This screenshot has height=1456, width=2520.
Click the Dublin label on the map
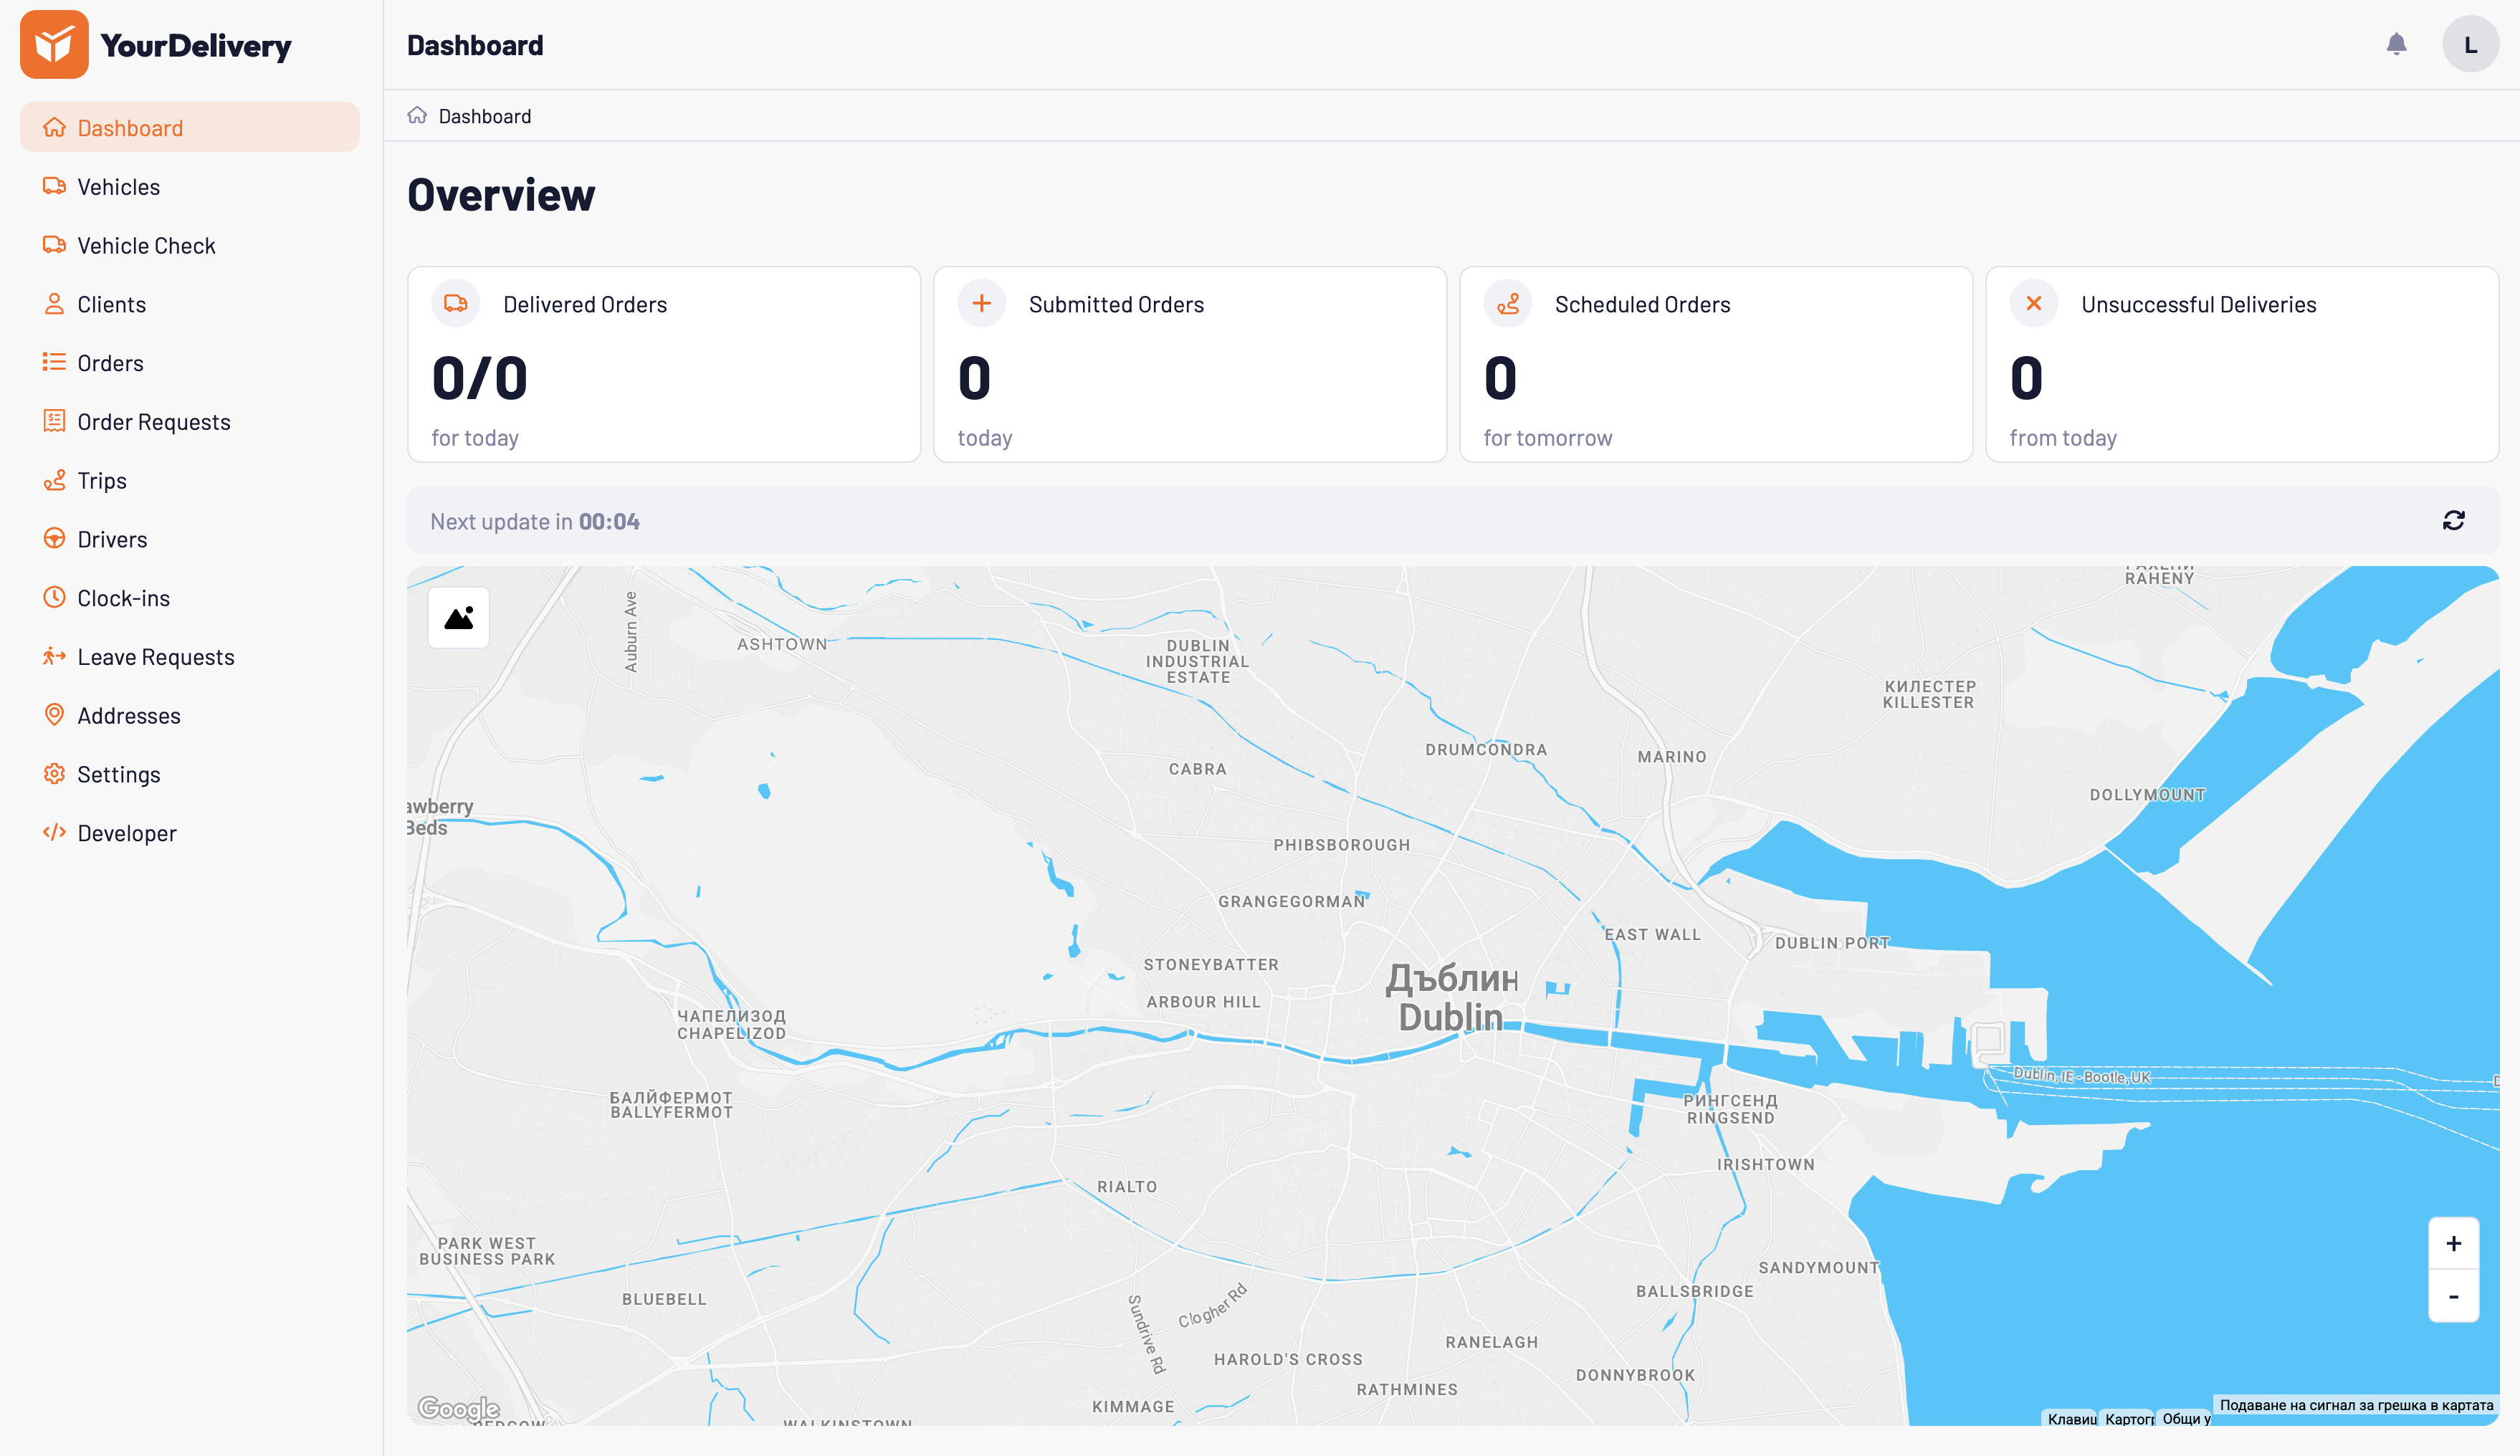click(x=1452, y=1017)
